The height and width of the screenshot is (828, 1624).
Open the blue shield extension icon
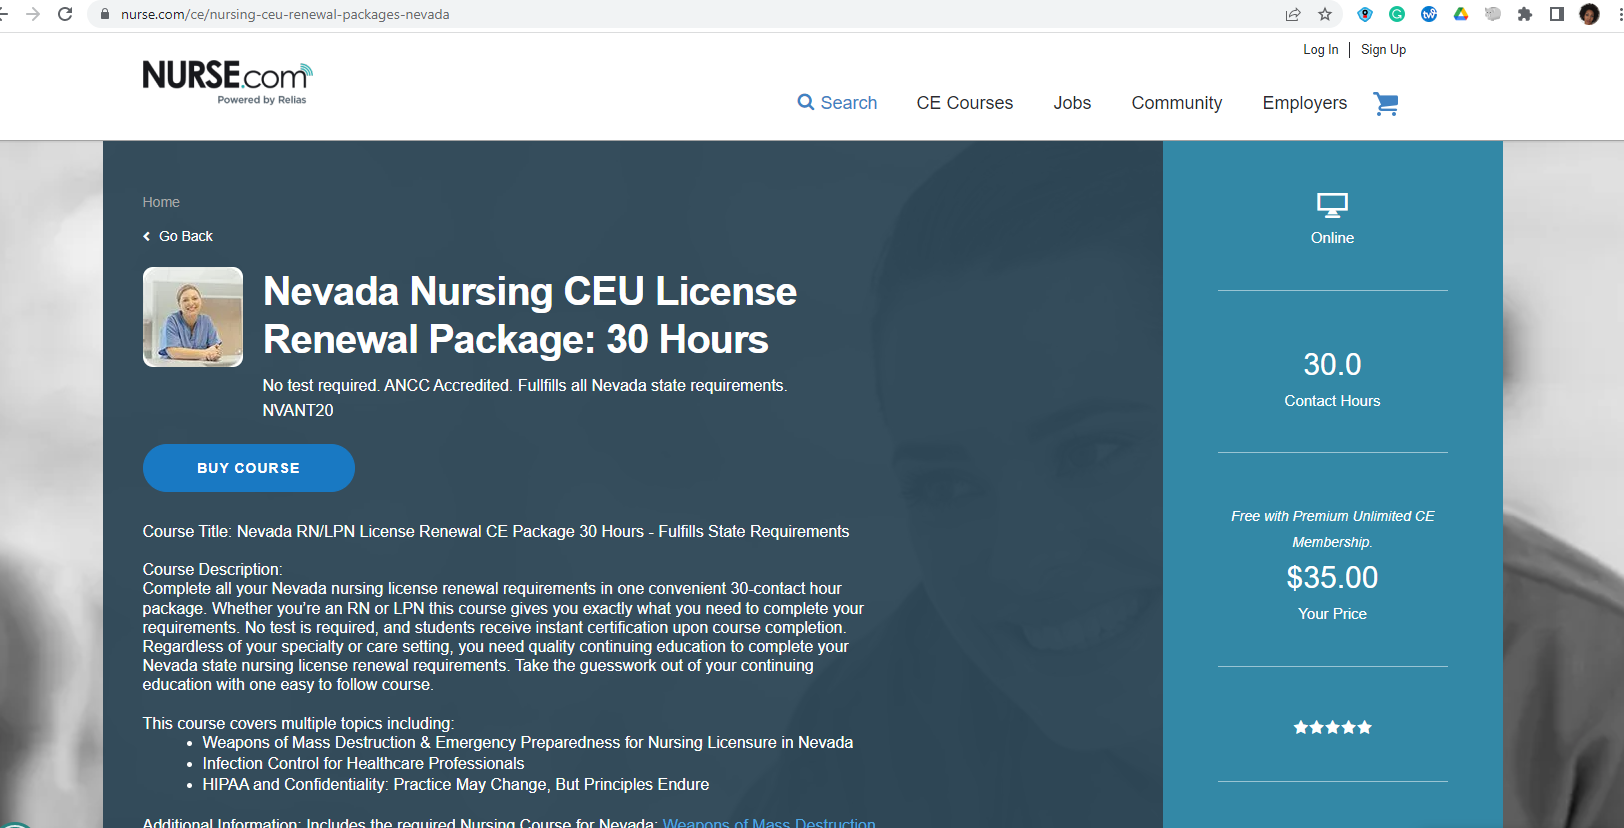(x=1365, y=14)
